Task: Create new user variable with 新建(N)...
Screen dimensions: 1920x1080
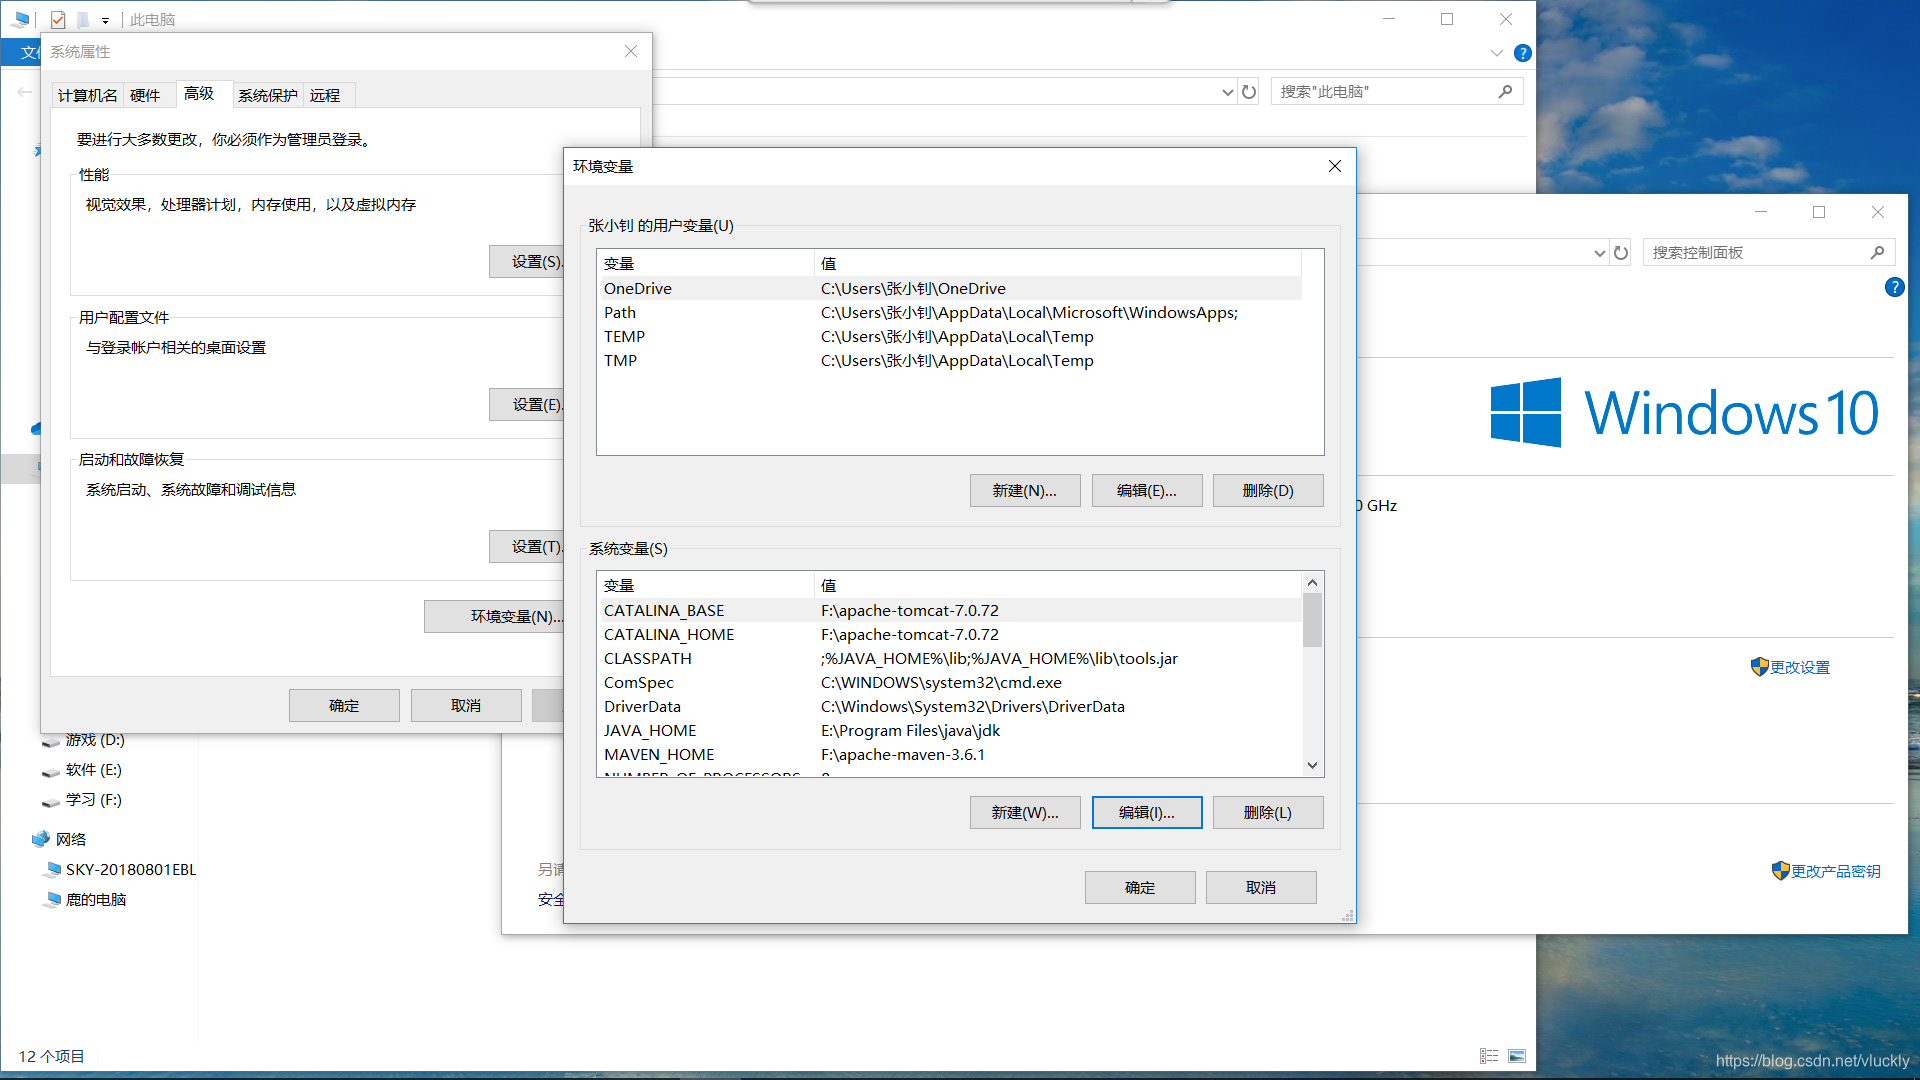Action: pos(1025,490)
